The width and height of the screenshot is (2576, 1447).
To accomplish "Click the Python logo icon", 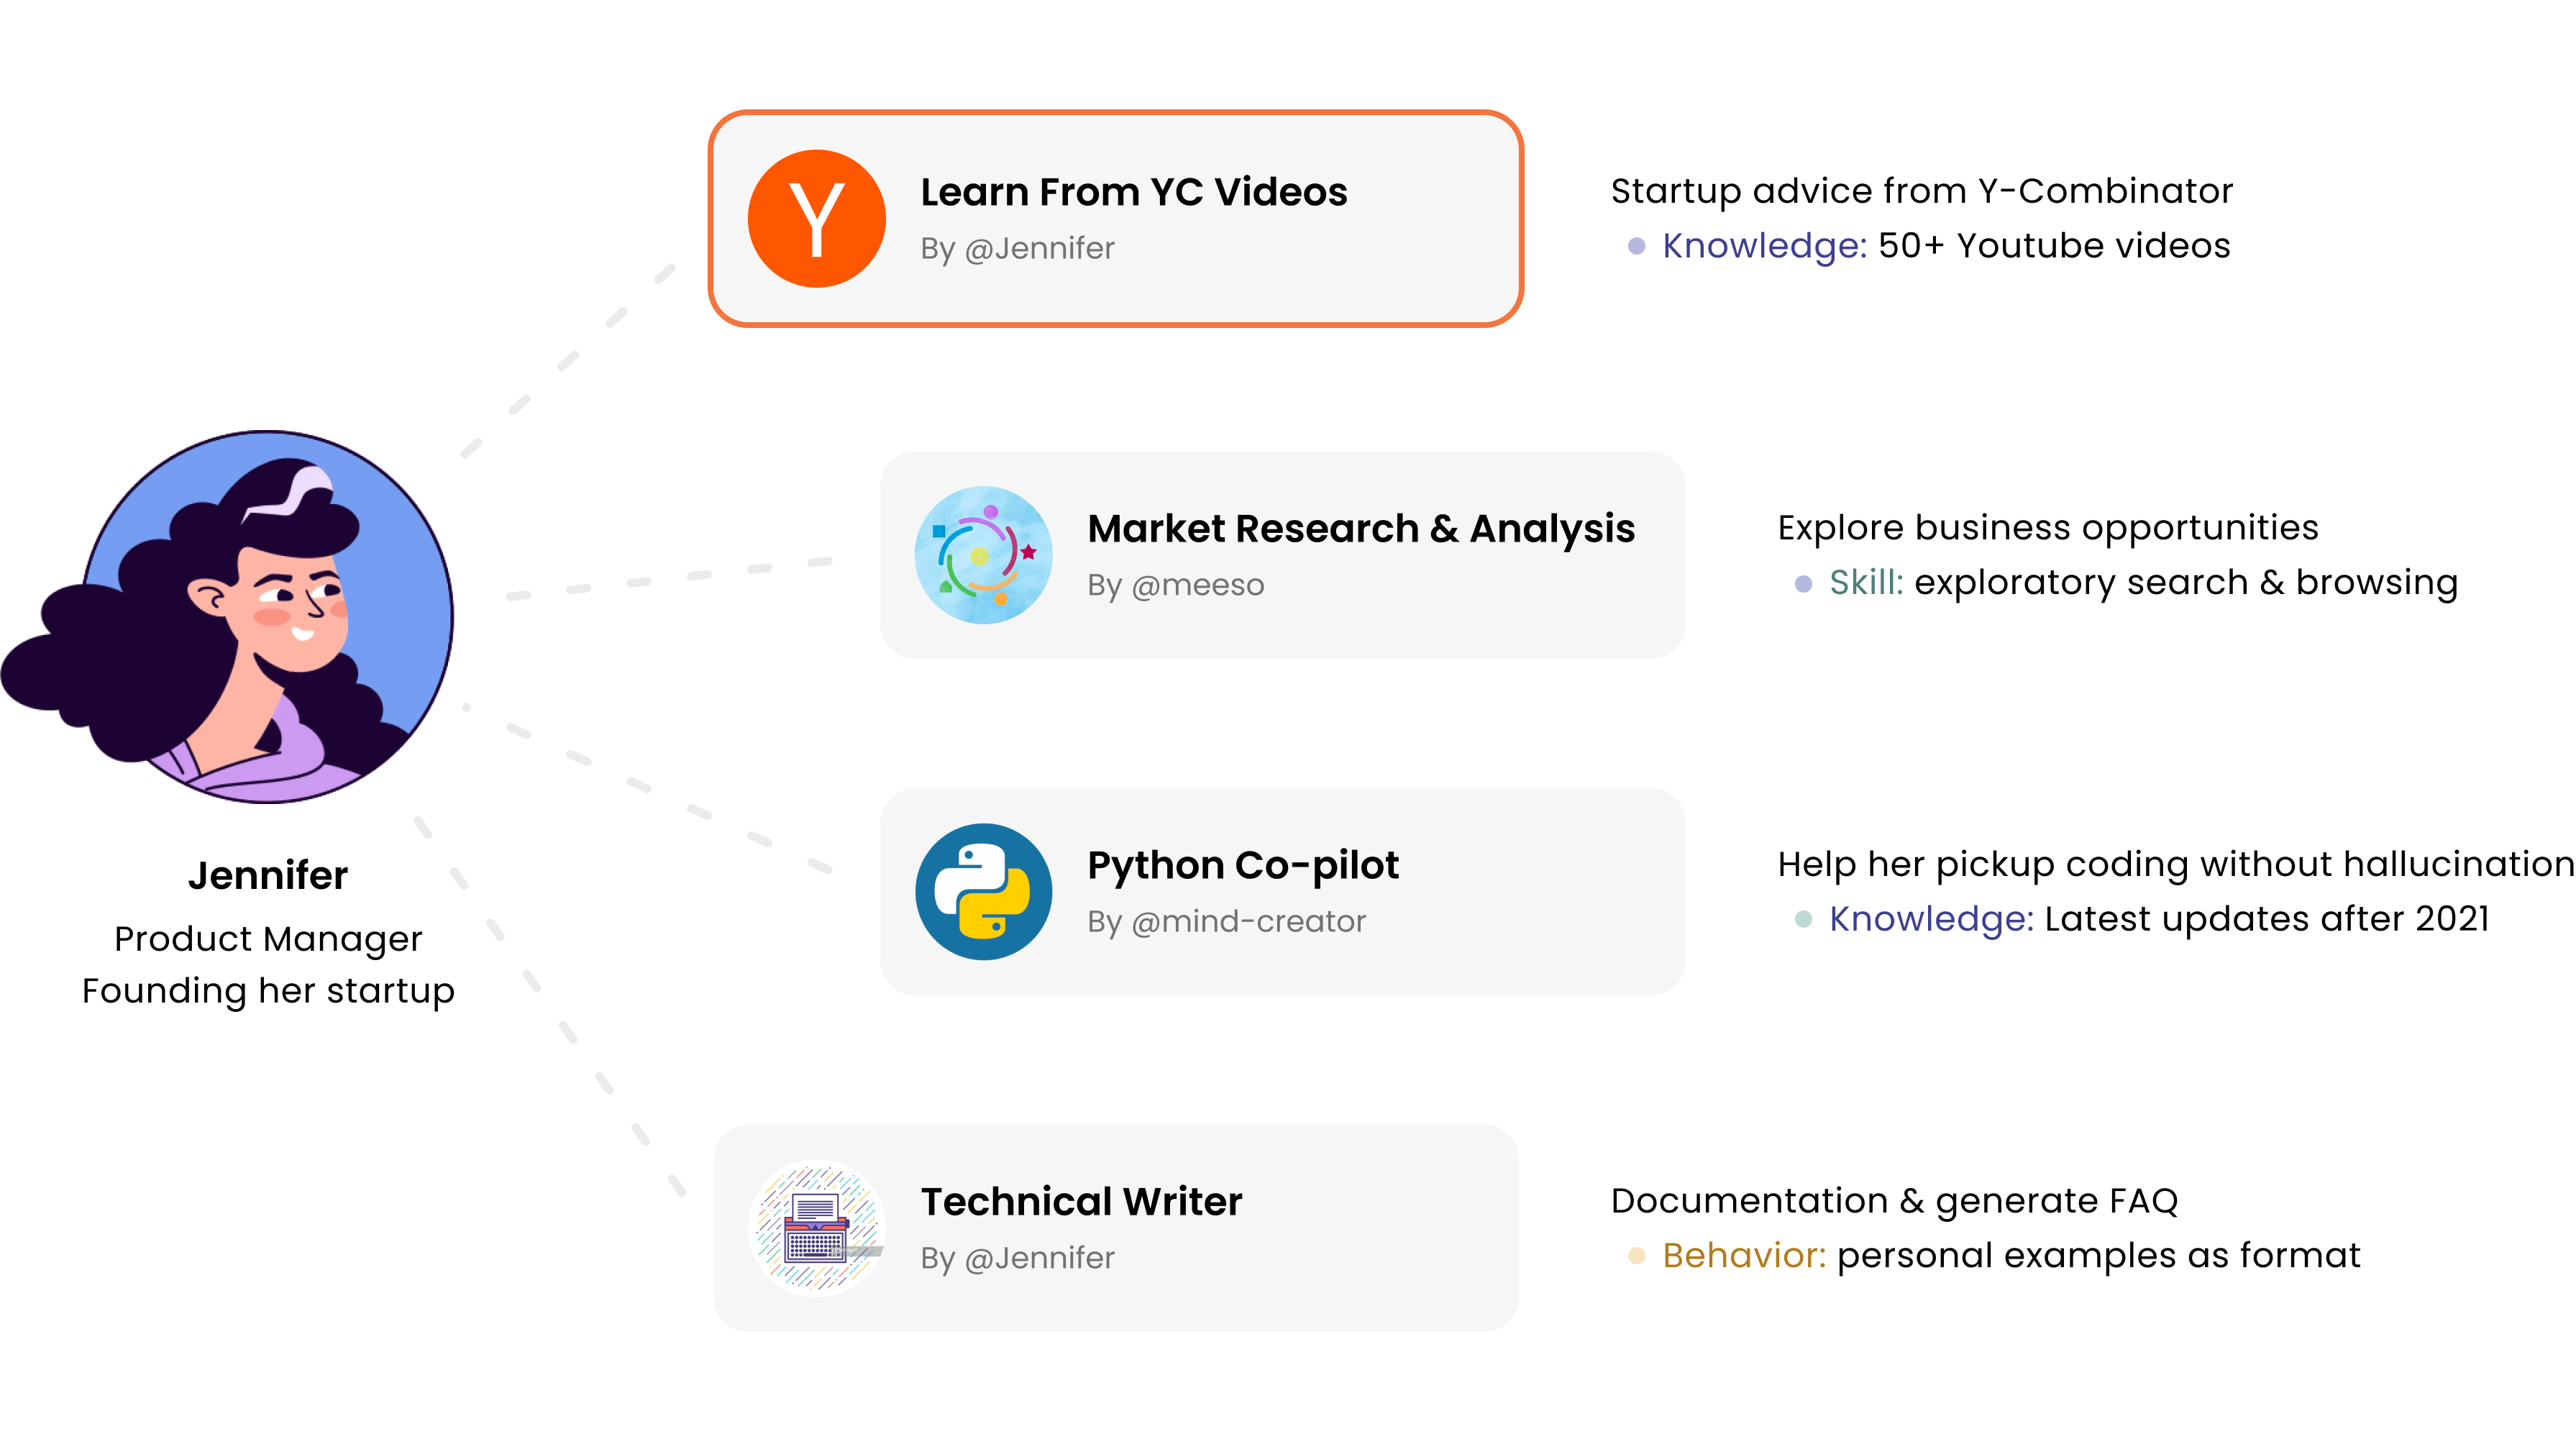I will tap(983, 891).
